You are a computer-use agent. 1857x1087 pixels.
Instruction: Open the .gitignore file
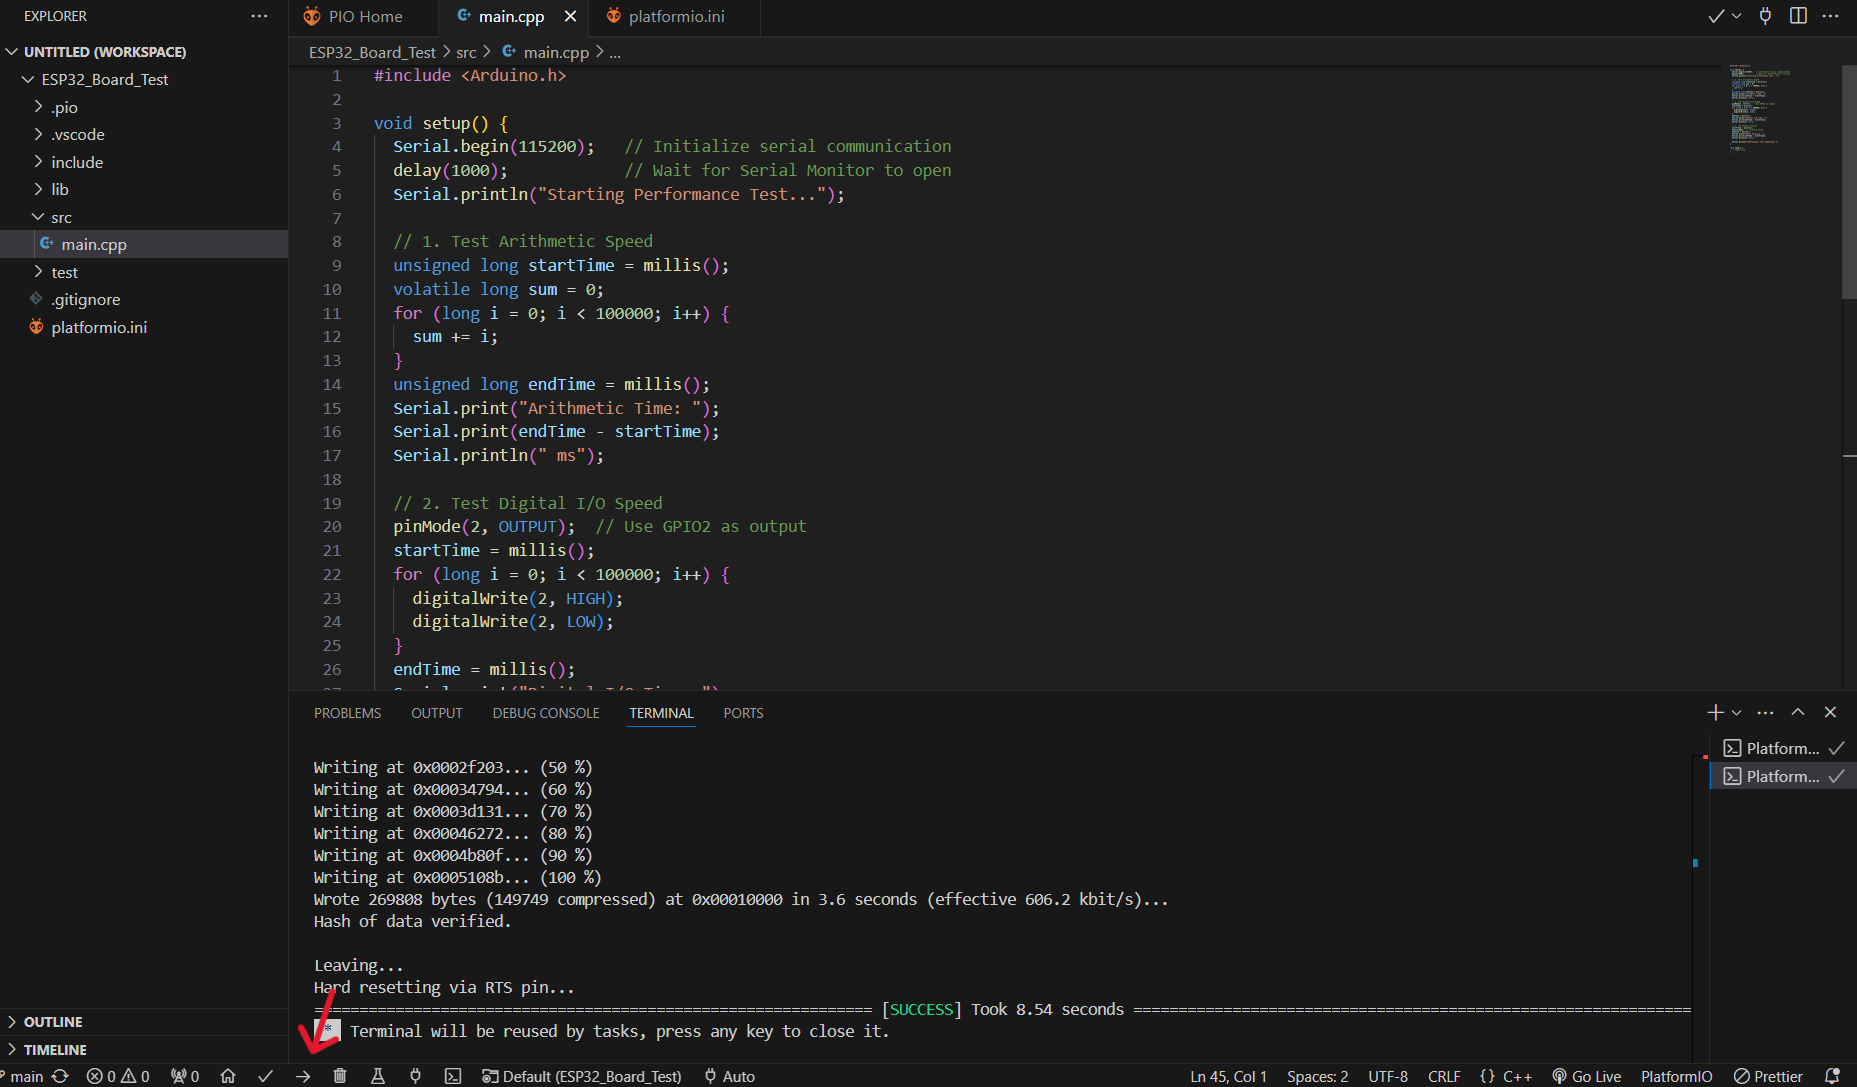pos(144,299)
